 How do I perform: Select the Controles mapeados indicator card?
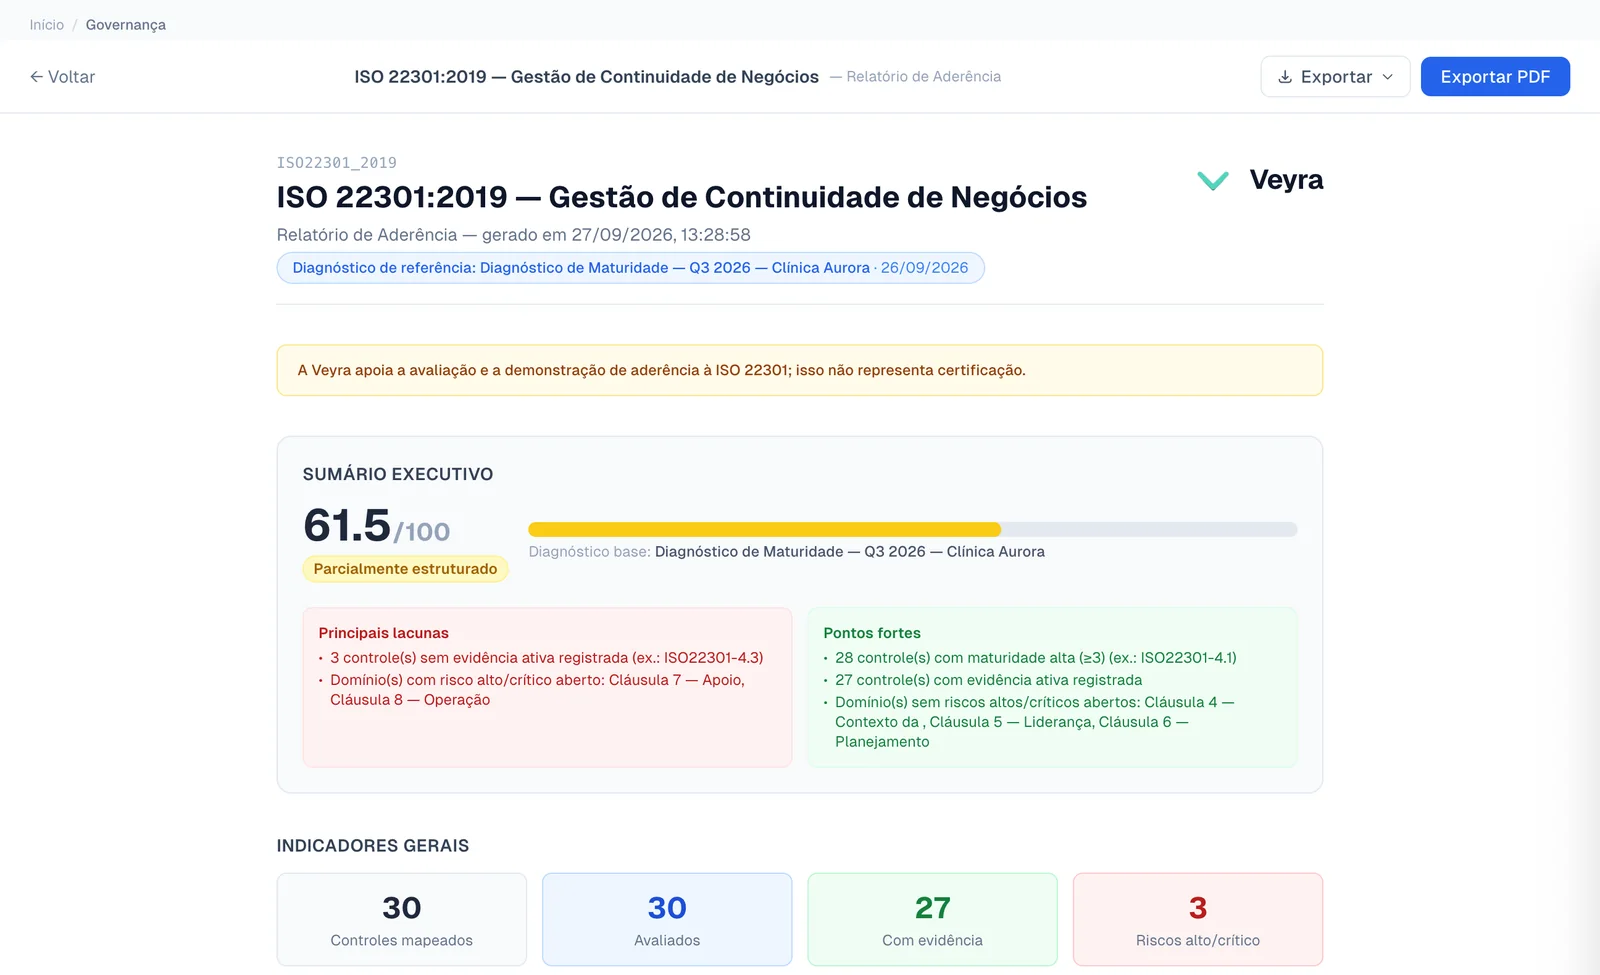(x=402, y=920)
